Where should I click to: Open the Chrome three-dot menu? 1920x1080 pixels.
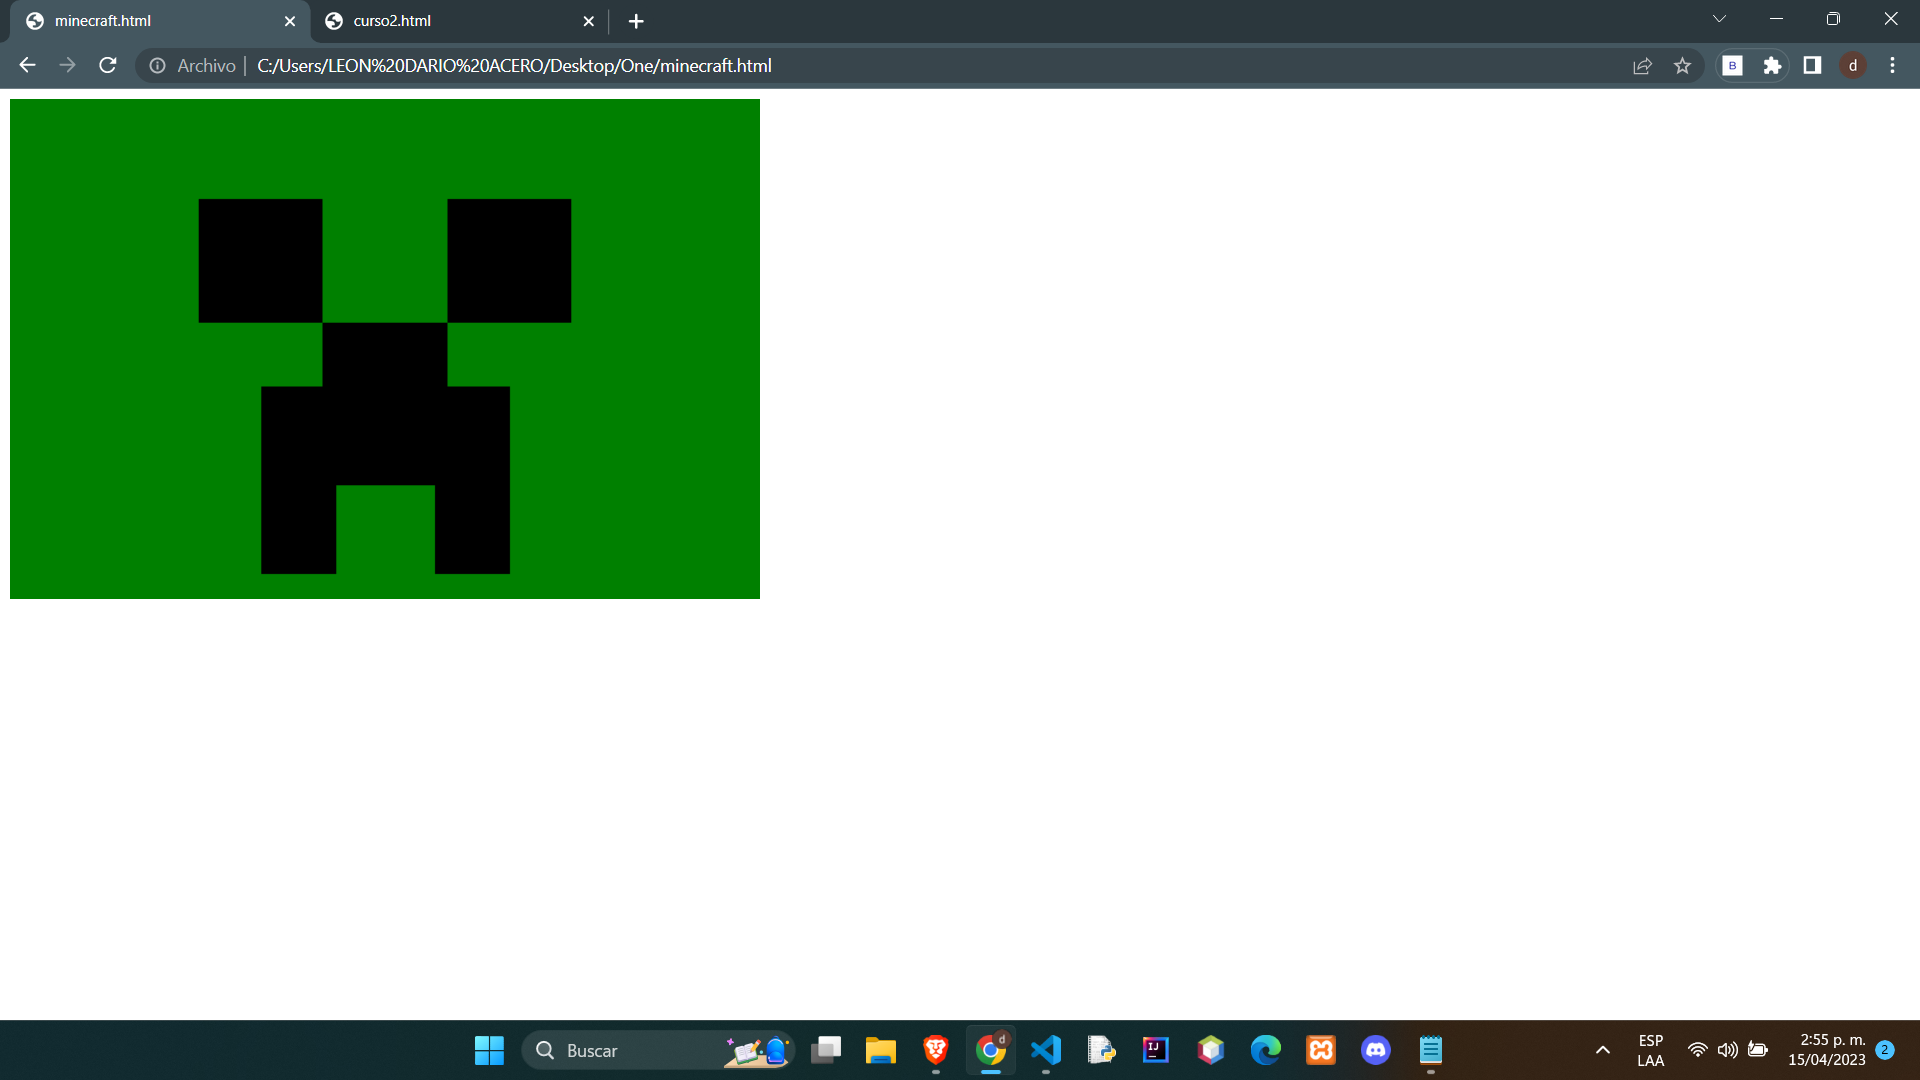coord(1892,66)
